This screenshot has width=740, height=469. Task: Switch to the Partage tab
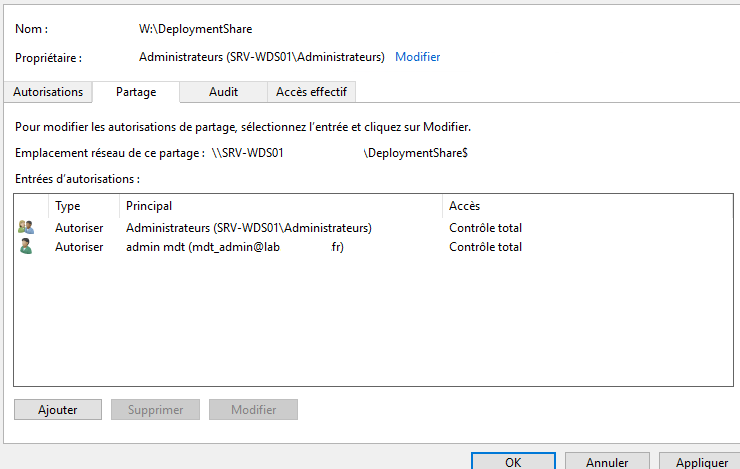pyautogui.click(x=136, y=92)
